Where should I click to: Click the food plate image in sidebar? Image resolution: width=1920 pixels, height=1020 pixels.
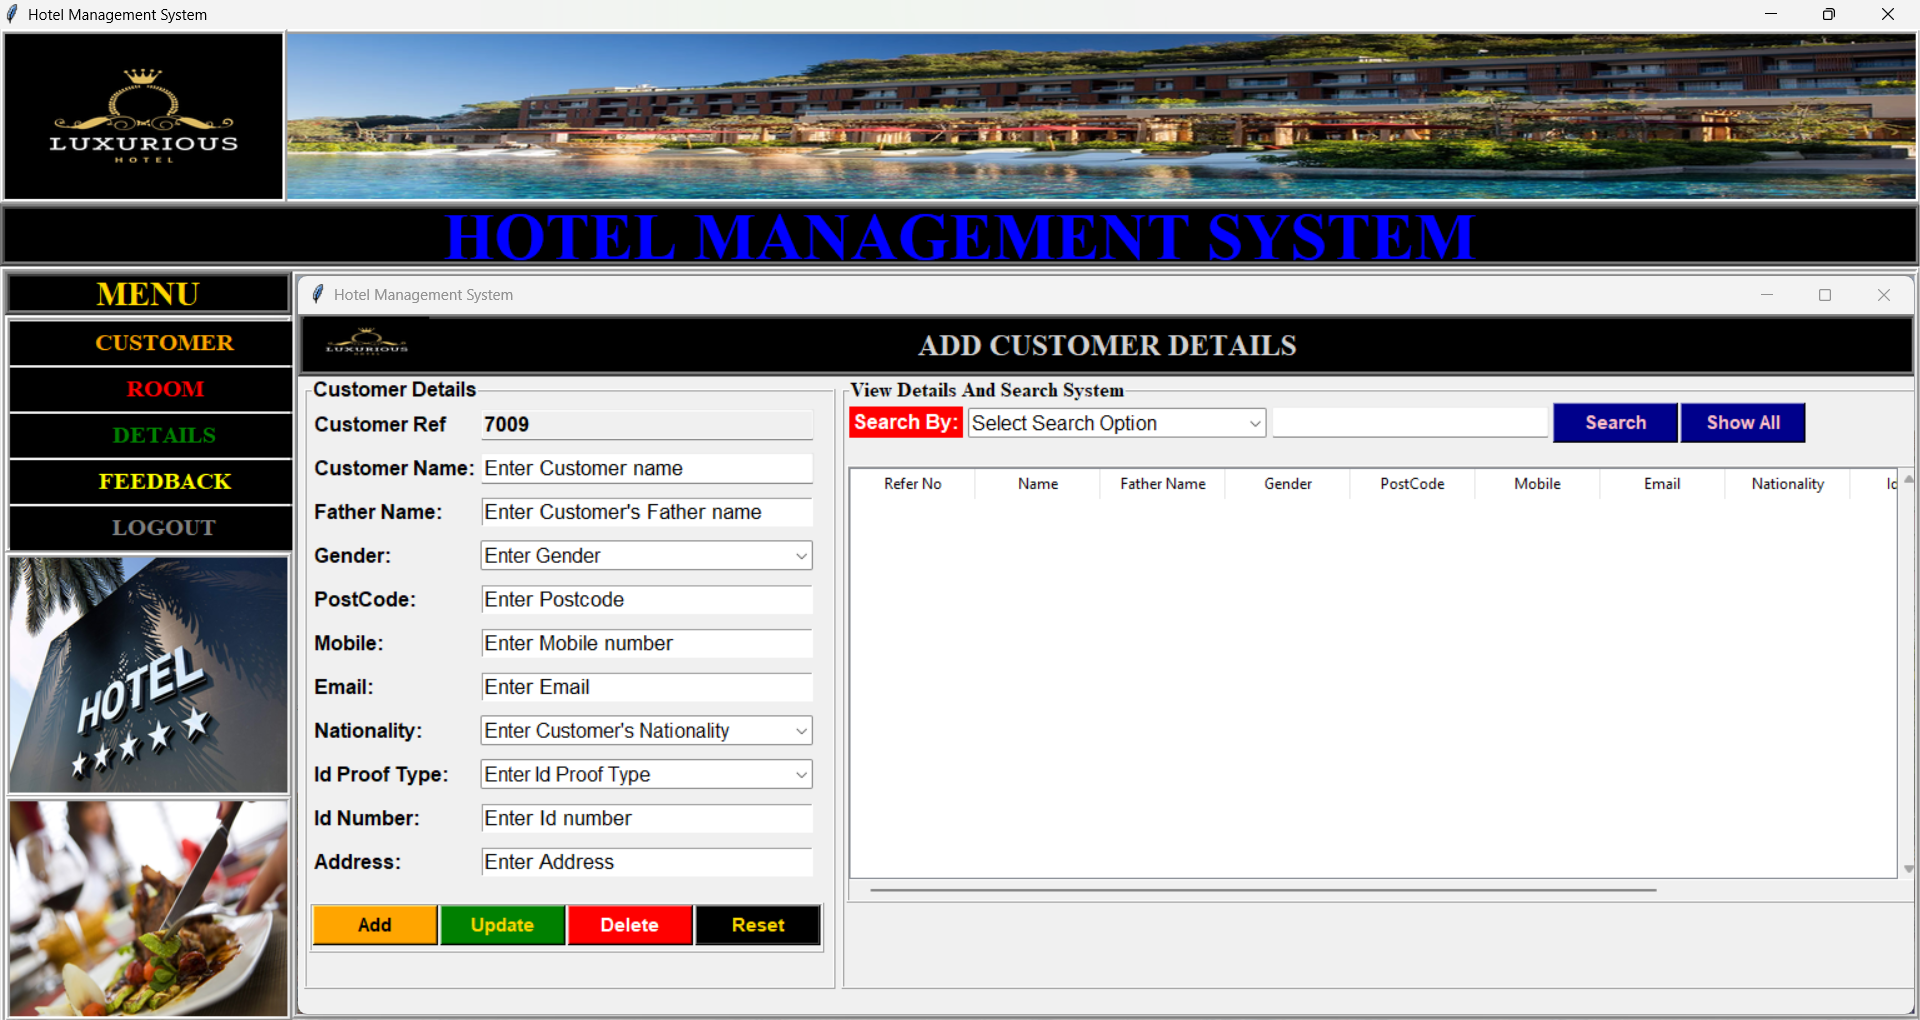click(148, 908)
